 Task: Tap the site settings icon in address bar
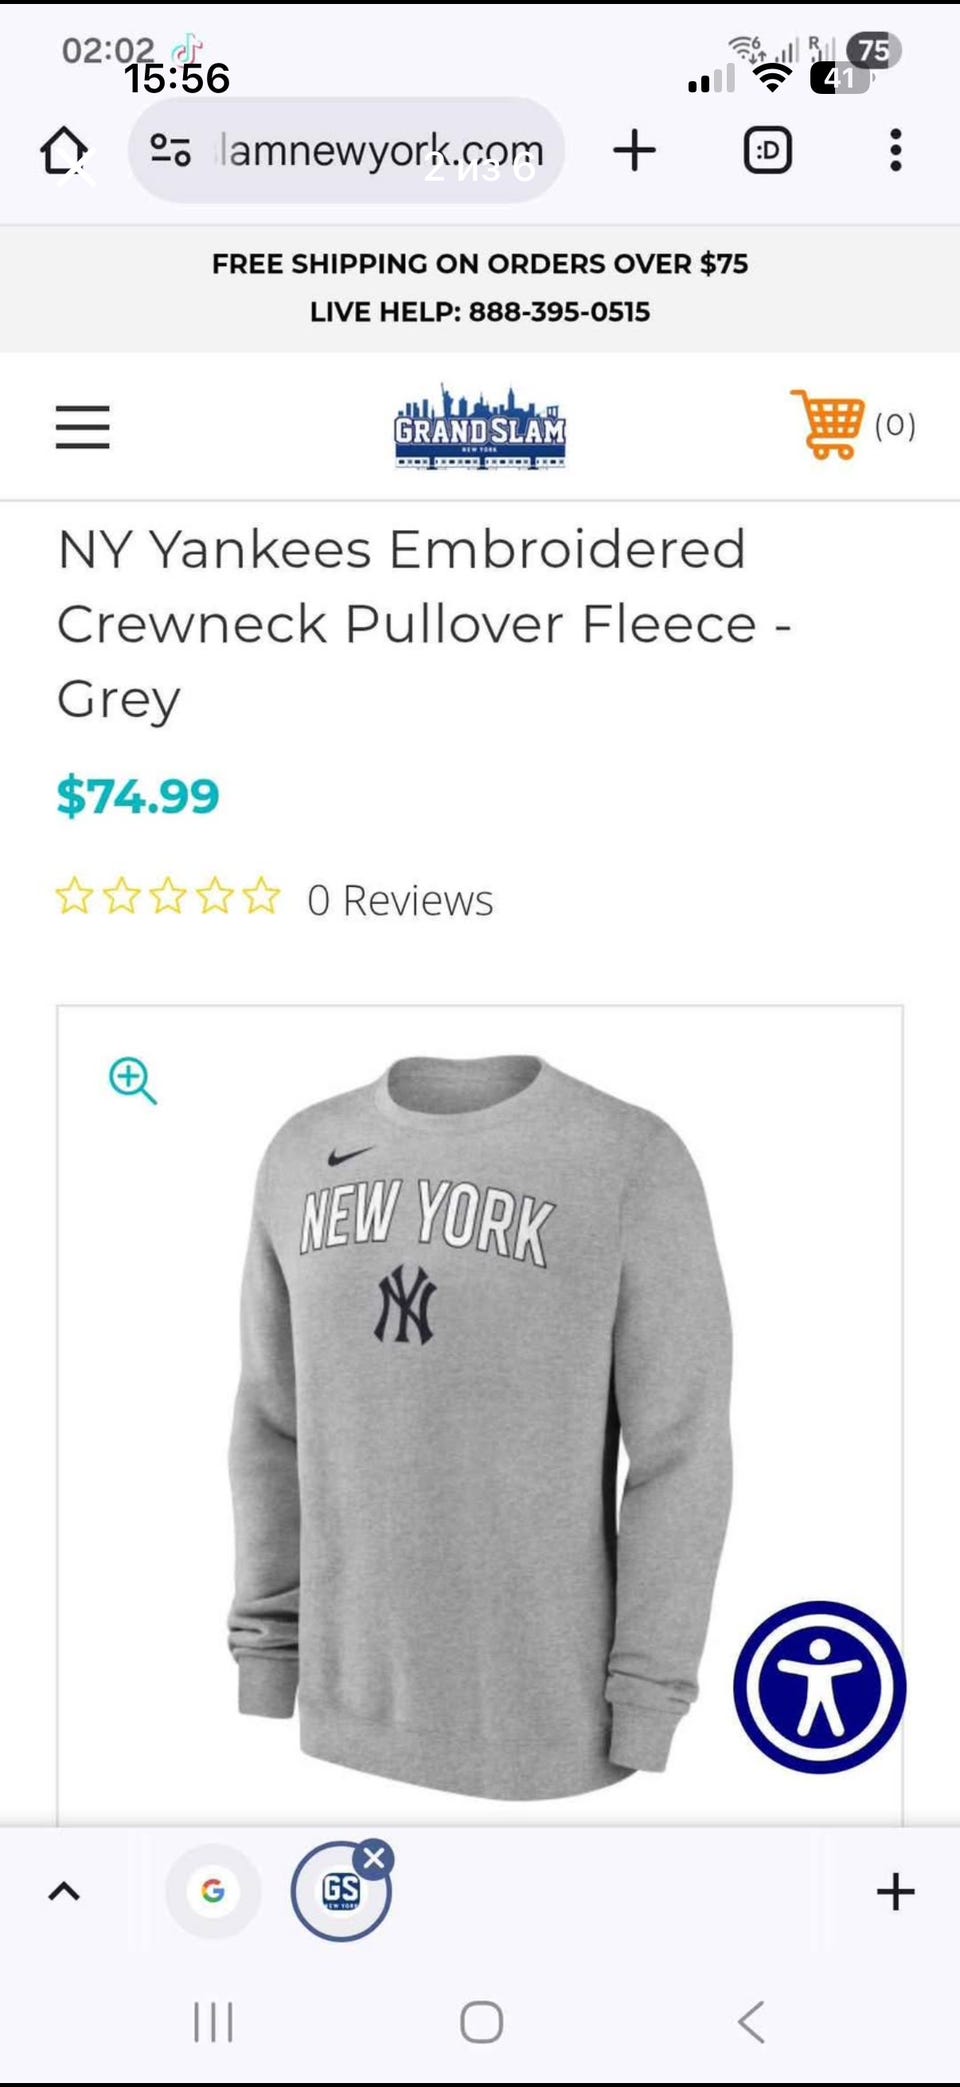[170, 150]
